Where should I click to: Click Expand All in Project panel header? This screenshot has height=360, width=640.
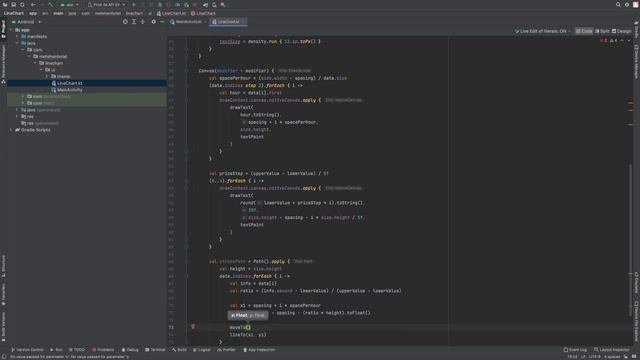tap(134, 22)
